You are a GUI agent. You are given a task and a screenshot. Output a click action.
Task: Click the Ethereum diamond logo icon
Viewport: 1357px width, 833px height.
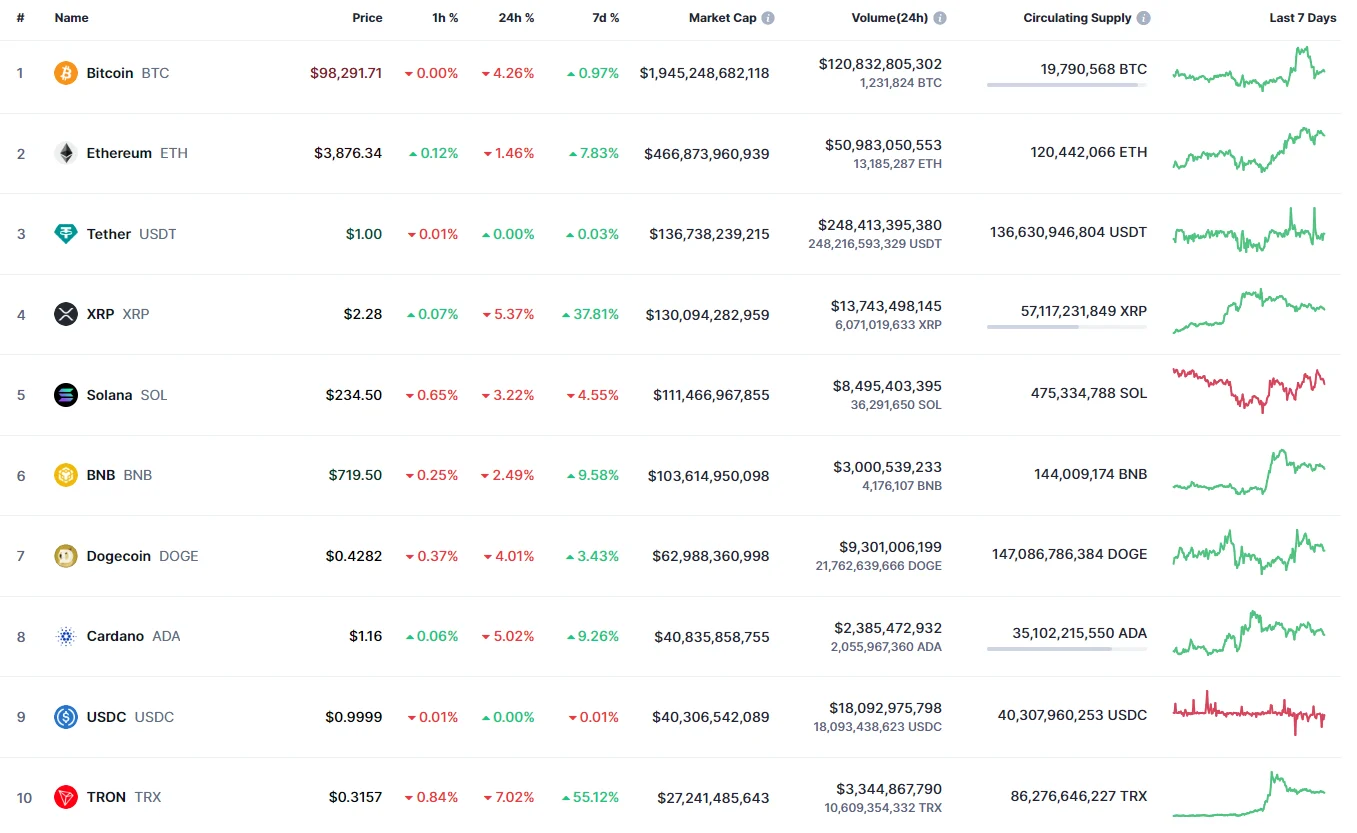[65, 153]
